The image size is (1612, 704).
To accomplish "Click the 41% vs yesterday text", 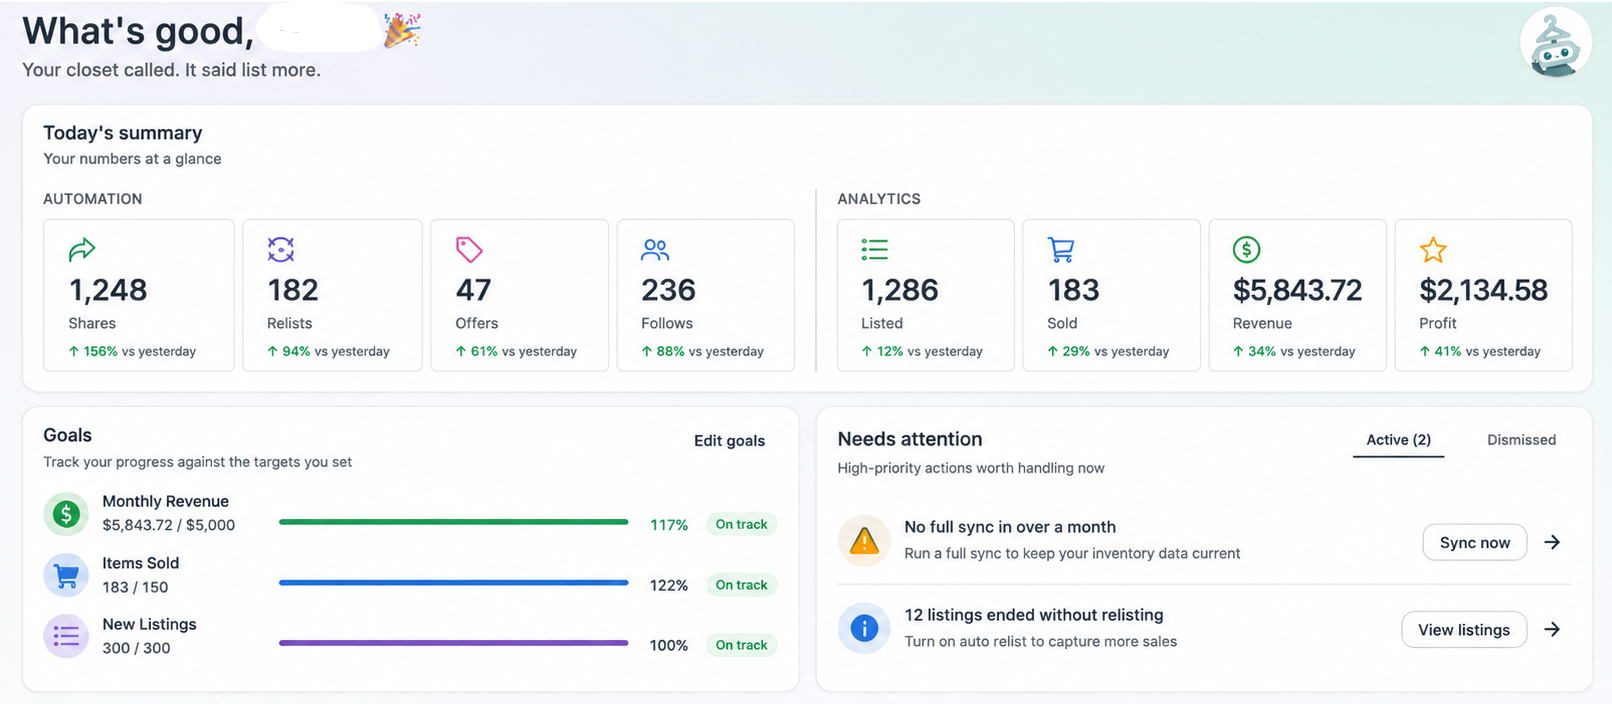I will 1480,351.
